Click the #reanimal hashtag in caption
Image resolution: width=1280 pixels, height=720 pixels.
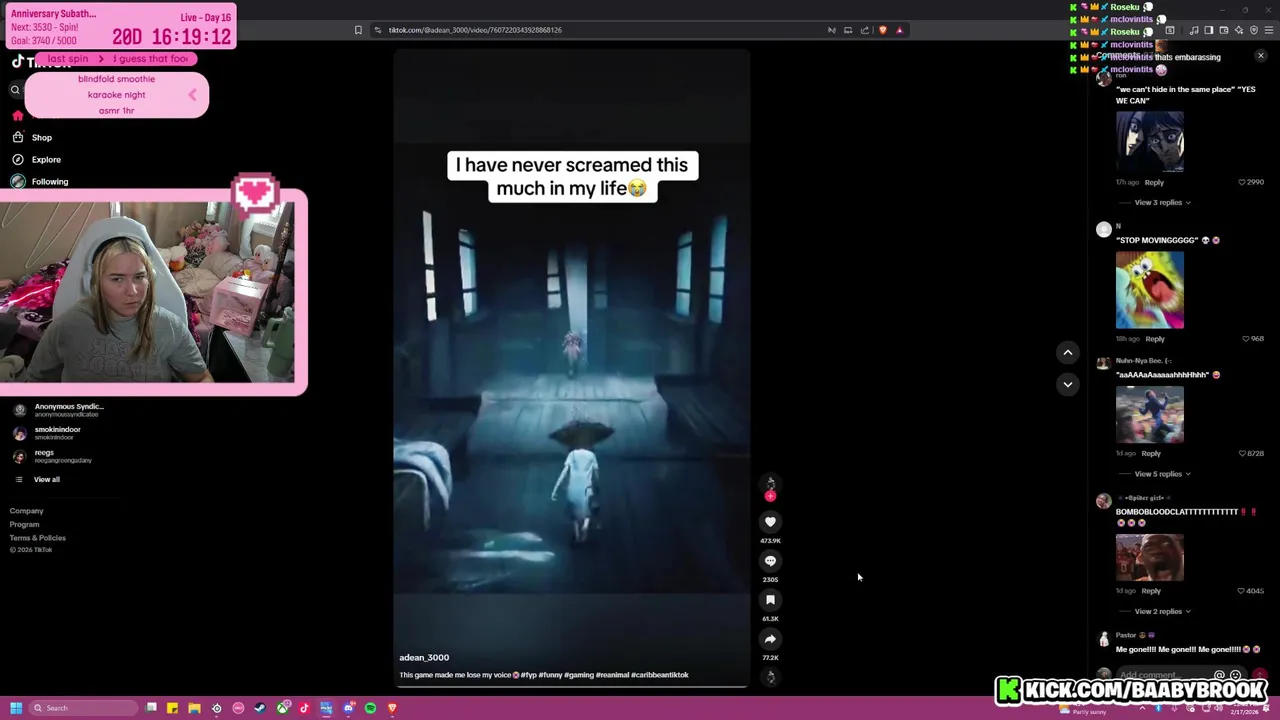(x=612, y=675)
